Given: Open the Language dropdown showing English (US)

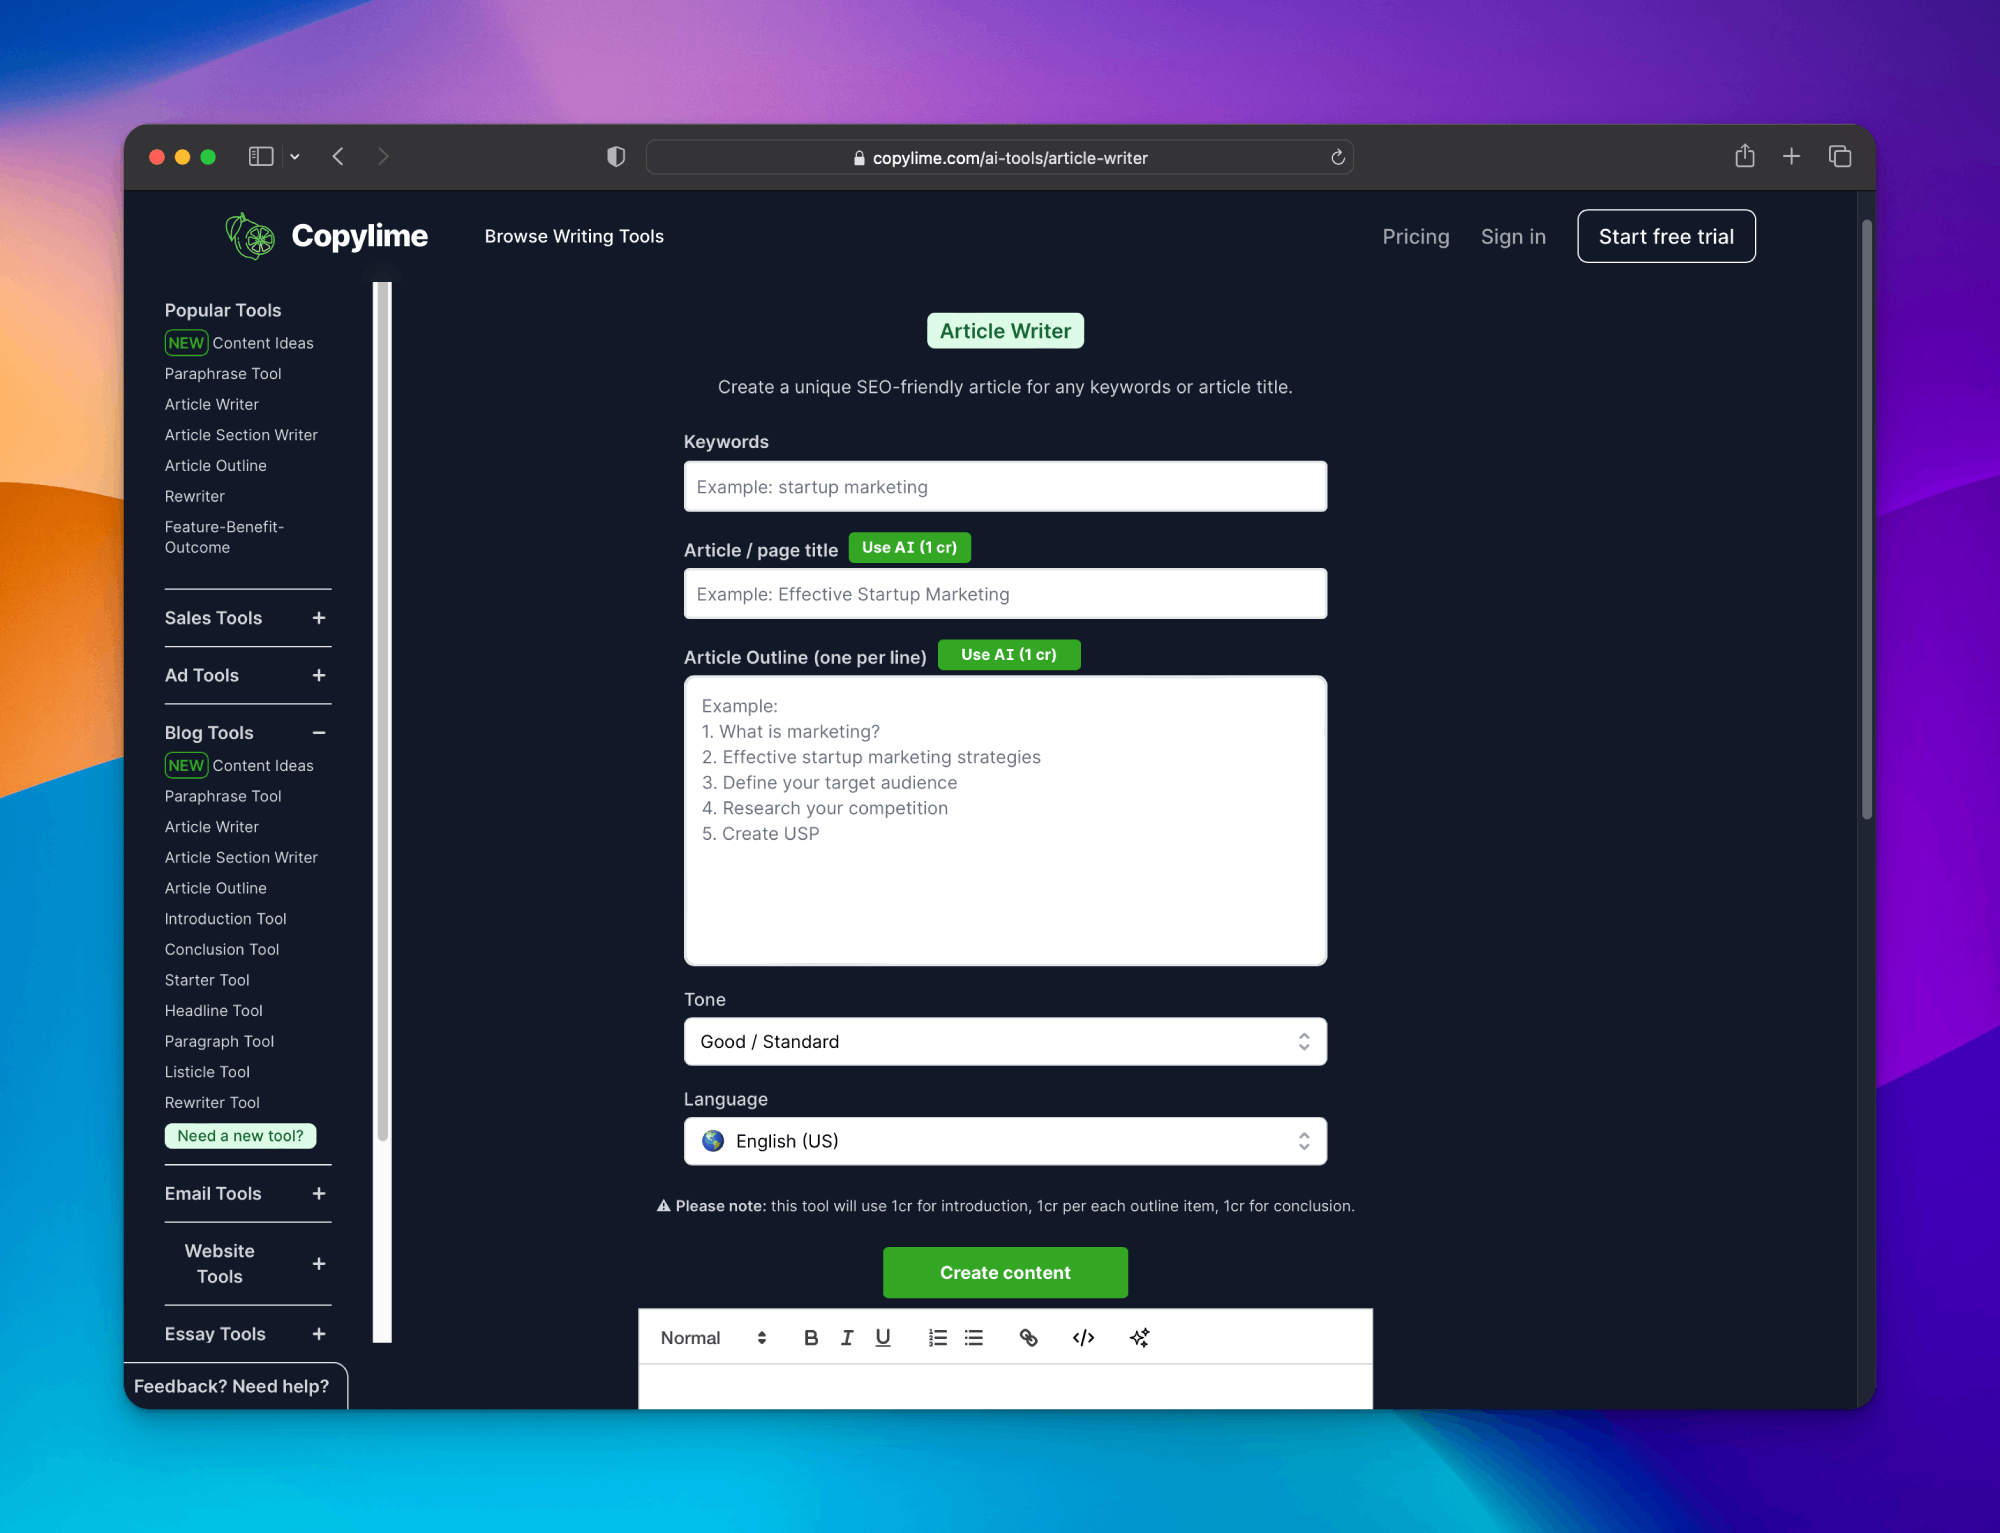Looking at the screenshot, I should 1005,1141.
